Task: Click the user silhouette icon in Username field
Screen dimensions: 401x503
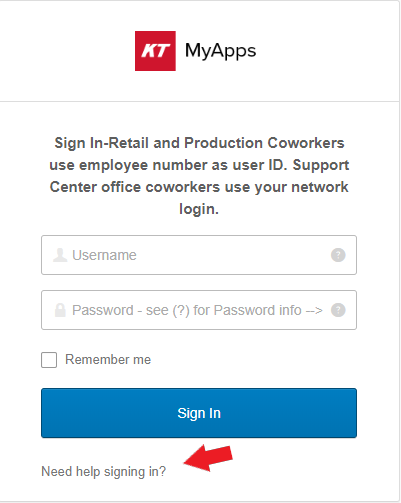Action: tap(60, 255)
